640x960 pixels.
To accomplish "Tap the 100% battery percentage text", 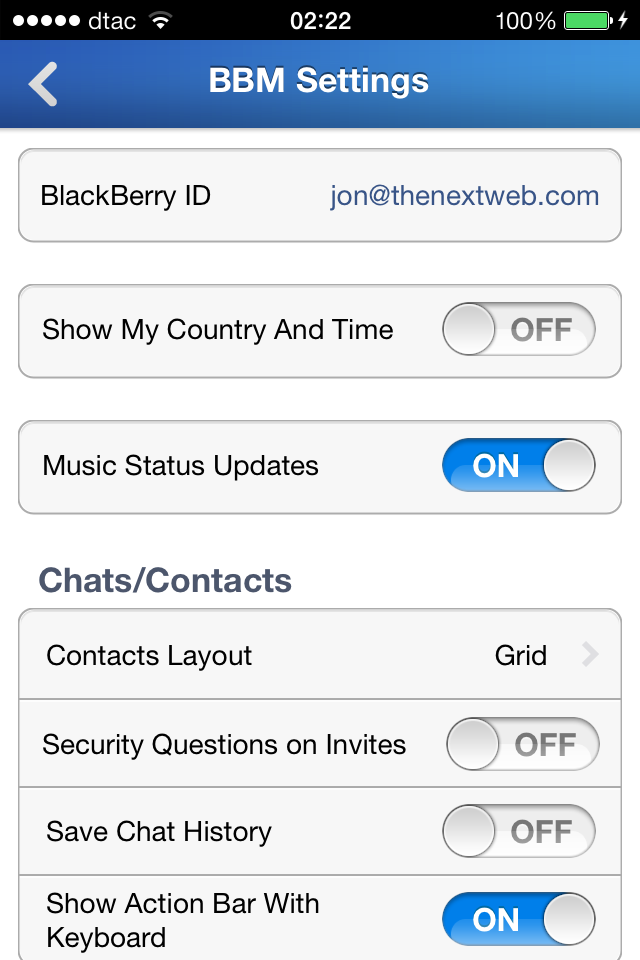I will (525, 21).
